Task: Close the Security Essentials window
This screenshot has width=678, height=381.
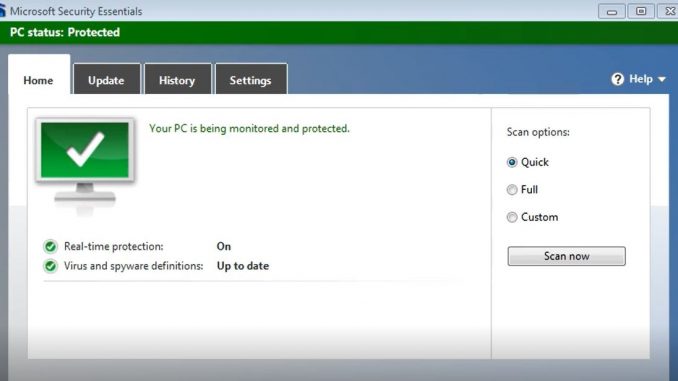Action: [x=668, y=11]
